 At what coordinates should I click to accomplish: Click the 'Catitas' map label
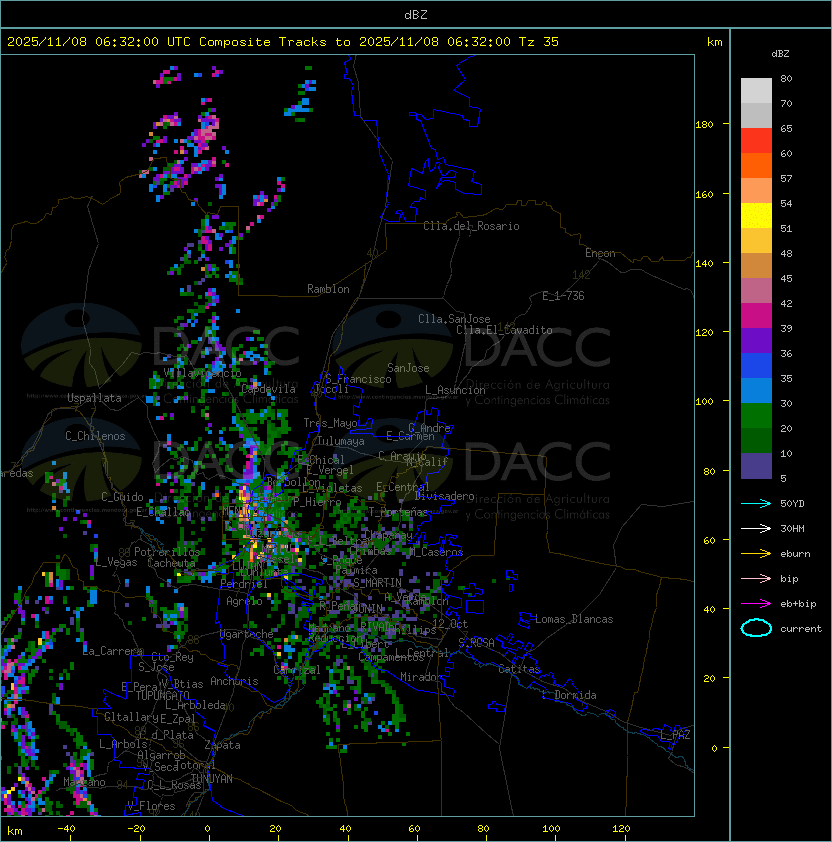tap(519, 669)
